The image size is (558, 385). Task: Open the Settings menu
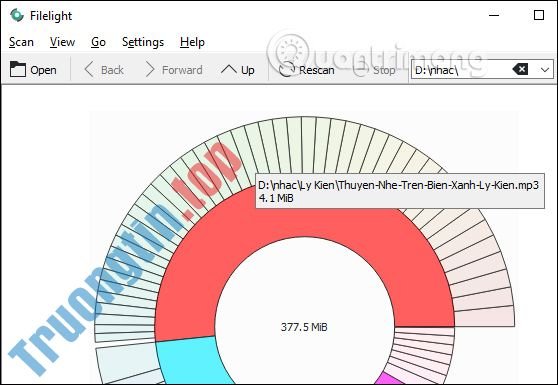[x=143, y=42]
